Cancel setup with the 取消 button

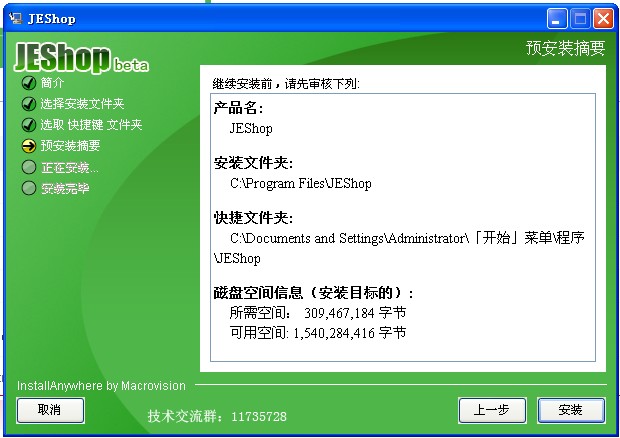(50, 410)
